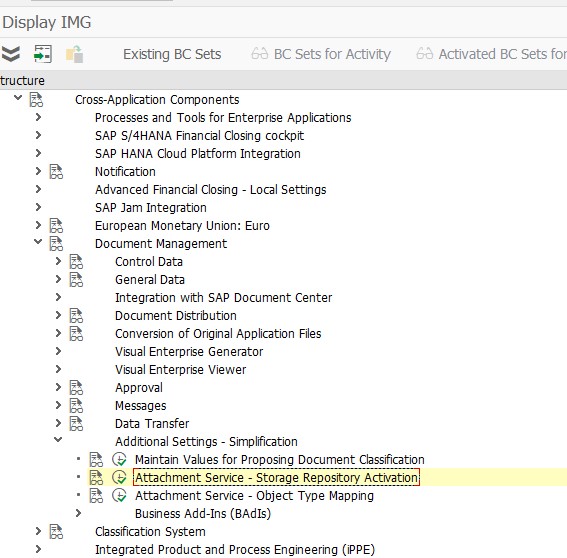Screen dimensions: 567x558
Task: Select Visual Enterprise Viewer tree item
Action: 180,370
